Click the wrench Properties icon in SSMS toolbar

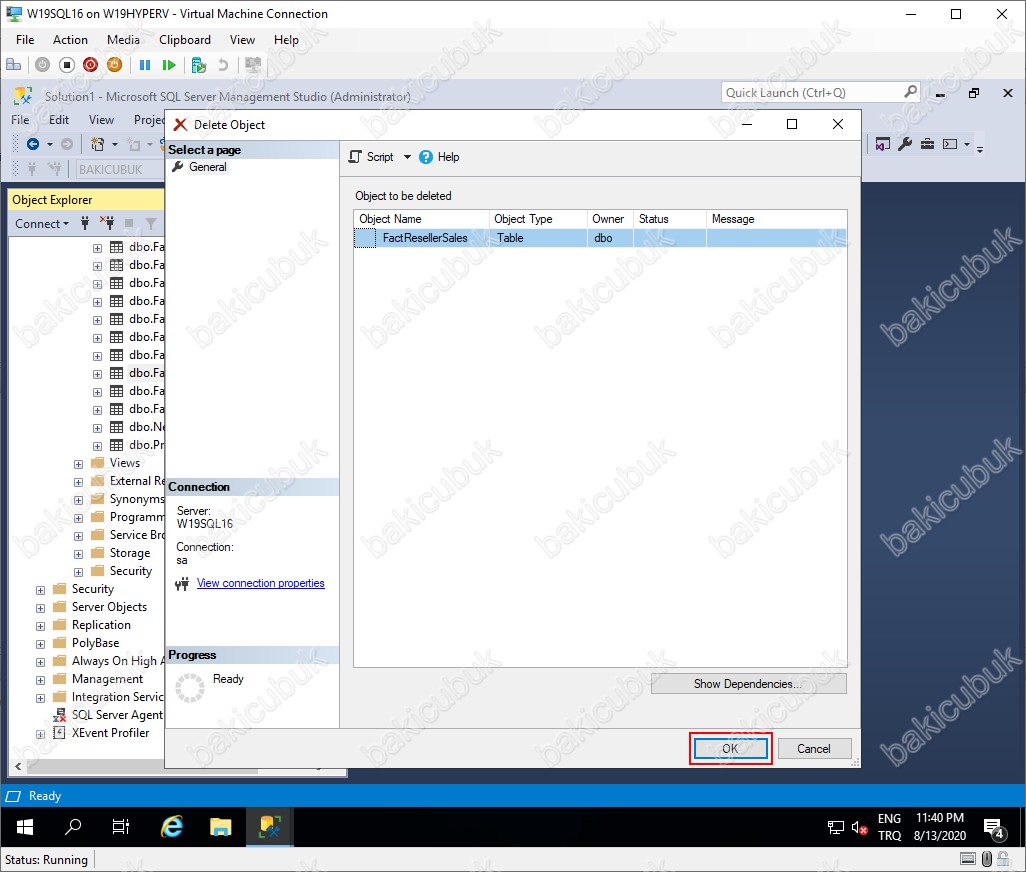(905, 144)
